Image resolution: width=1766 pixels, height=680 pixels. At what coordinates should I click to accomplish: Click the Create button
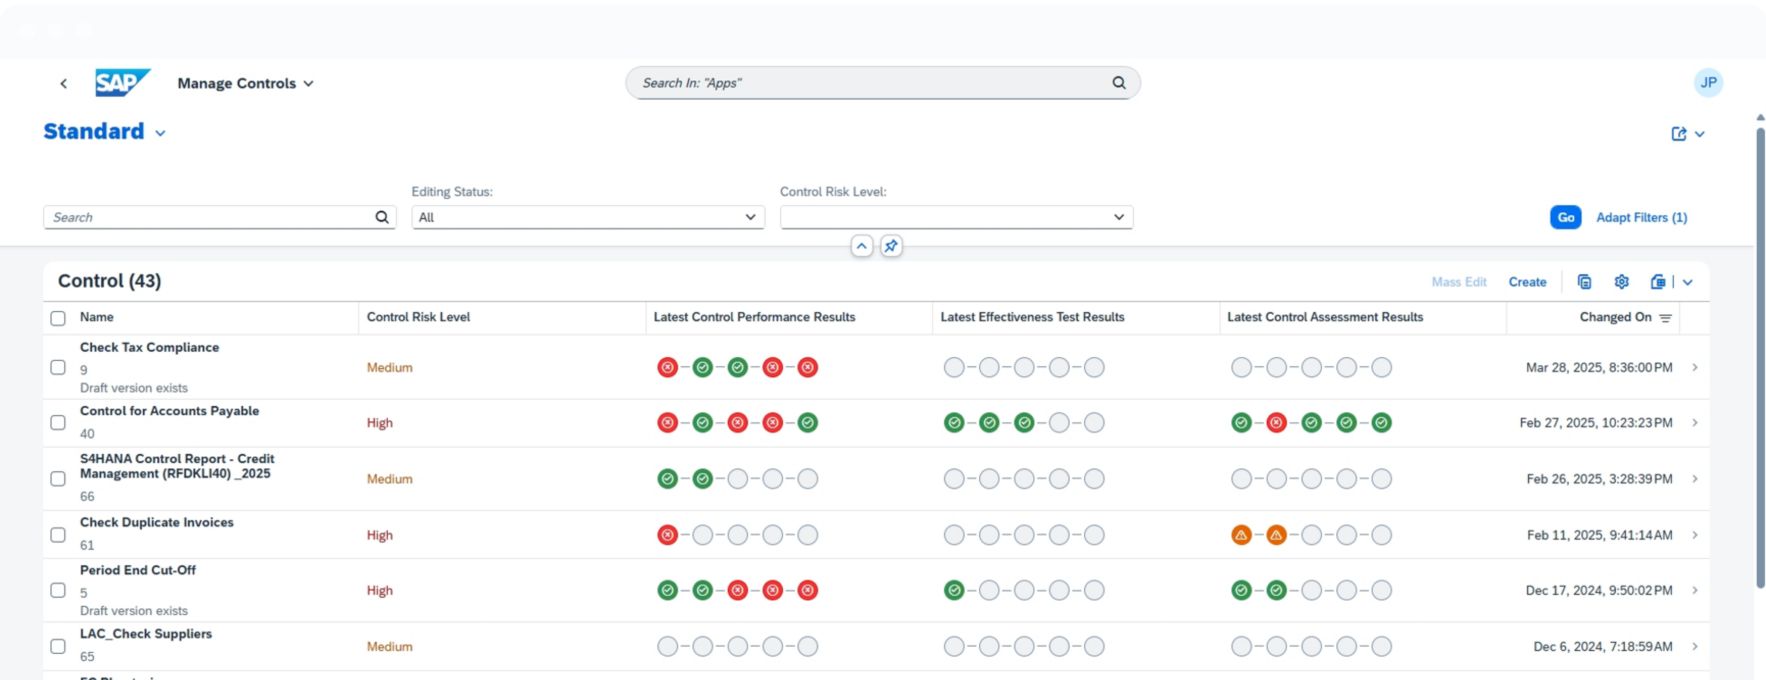point(1527,282)
